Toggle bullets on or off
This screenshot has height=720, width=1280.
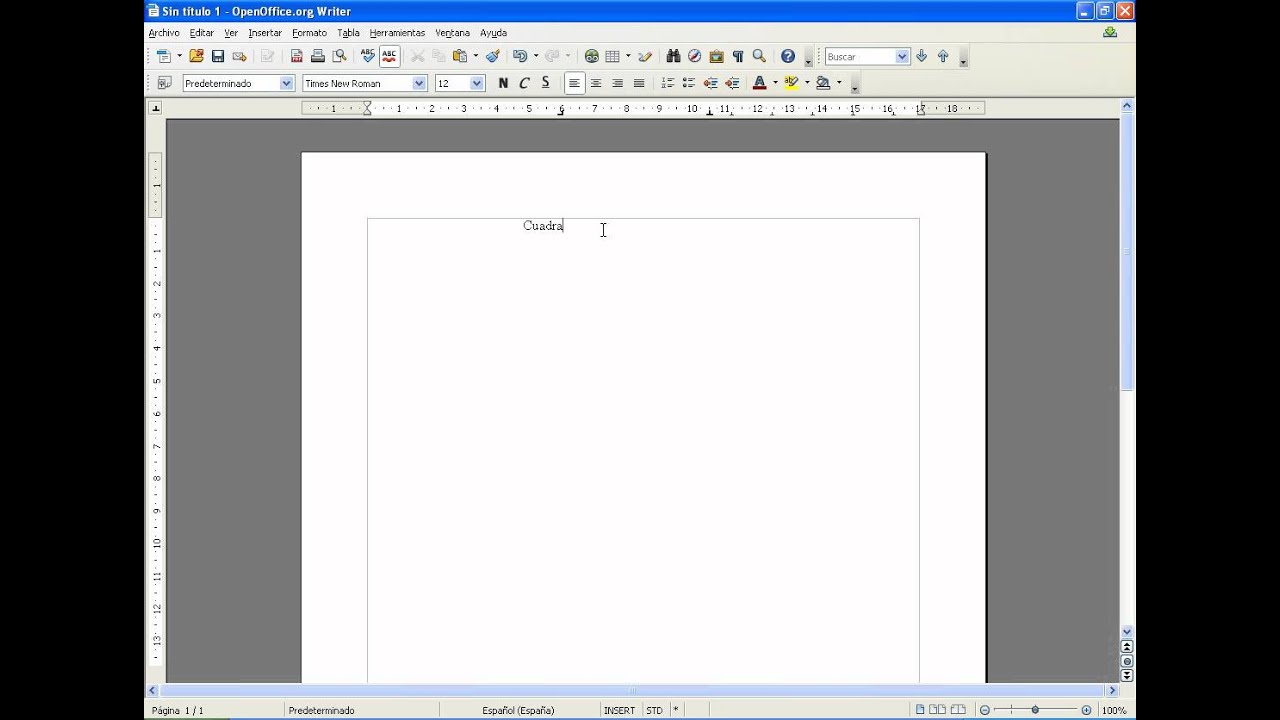click(689, 83)
